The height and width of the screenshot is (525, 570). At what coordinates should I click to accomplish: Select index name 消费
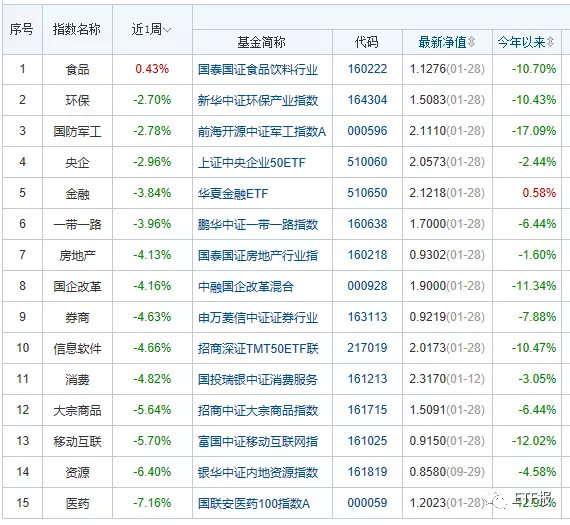coord(77,379)
